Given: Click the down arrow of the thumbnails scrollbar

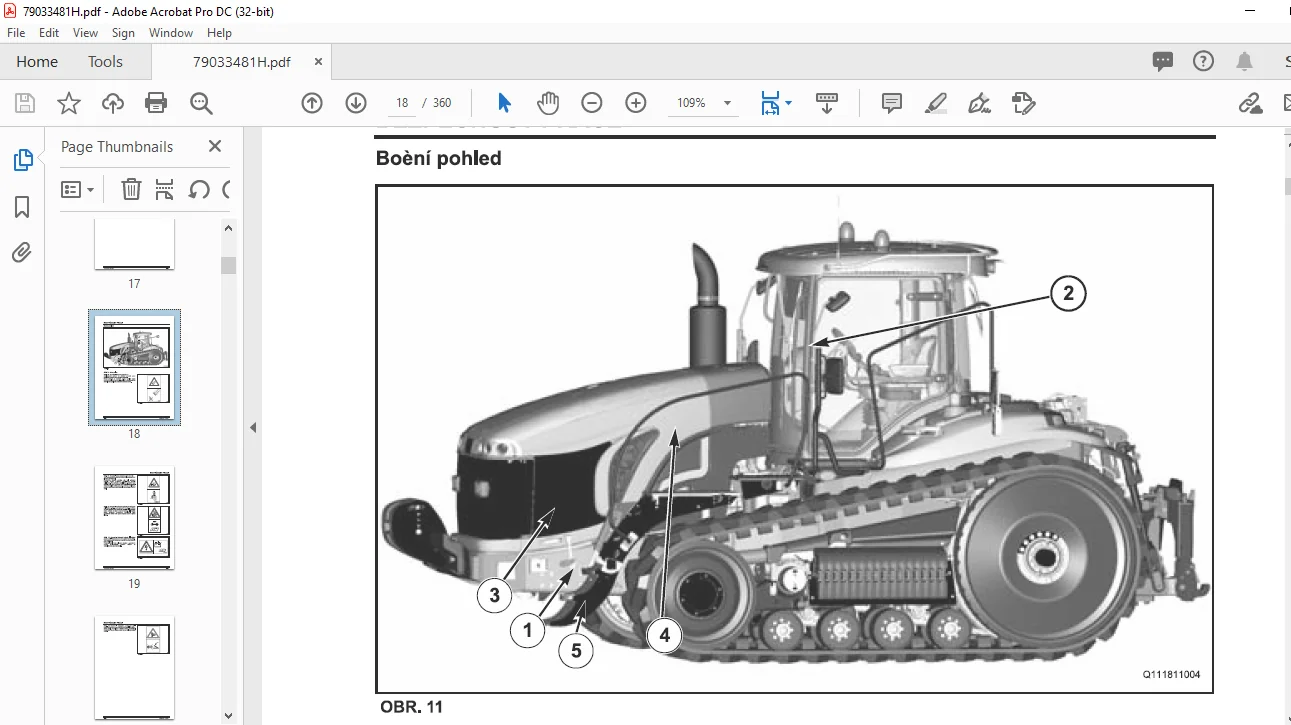Looking at the screenshot, I should 229,716.
